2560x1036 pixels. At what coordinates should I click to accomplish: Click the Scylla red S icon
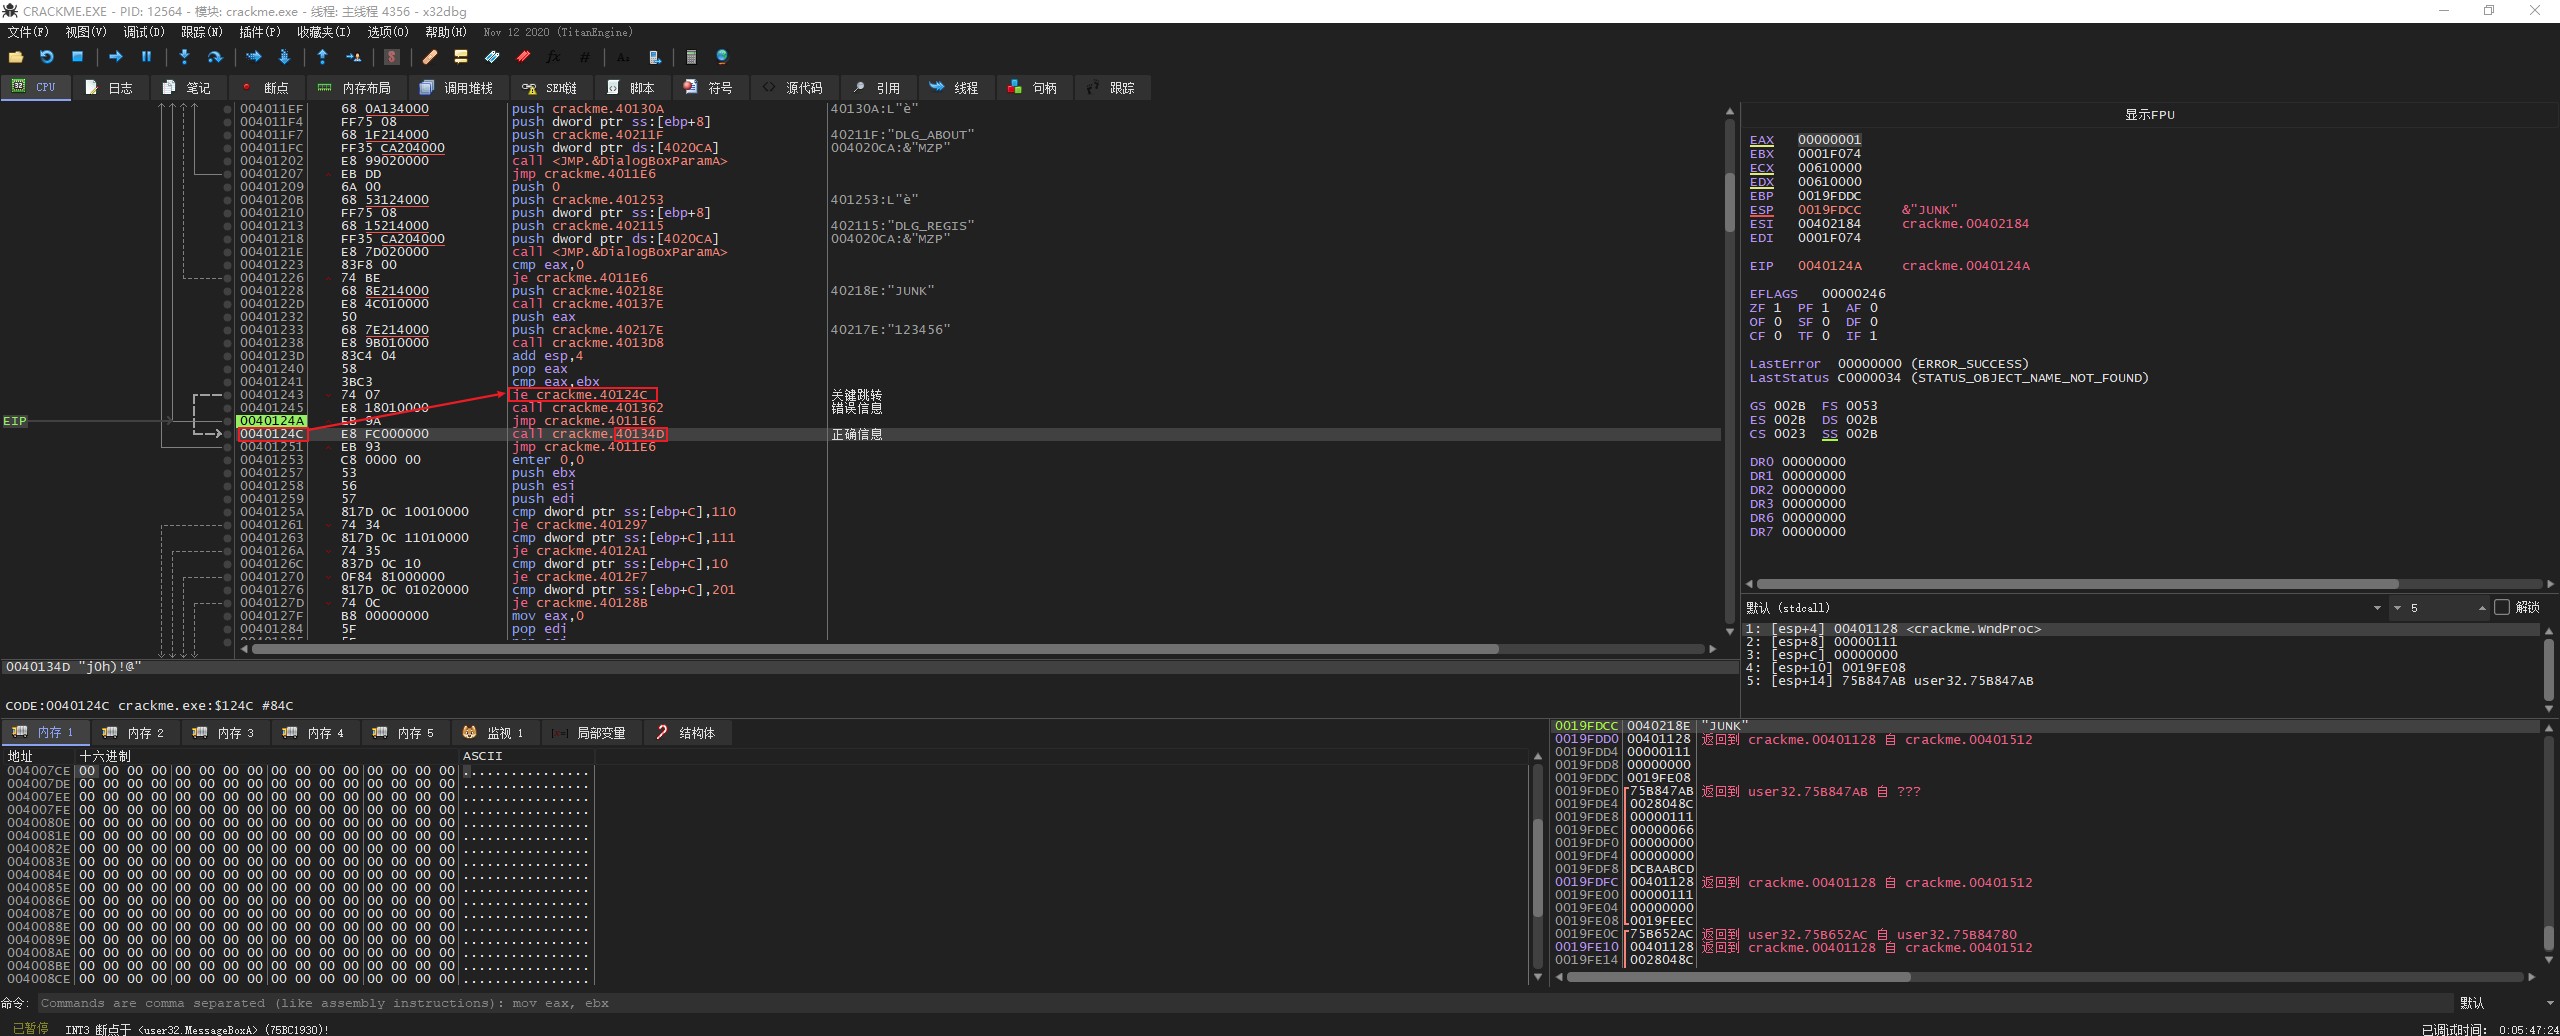[392, 57]
